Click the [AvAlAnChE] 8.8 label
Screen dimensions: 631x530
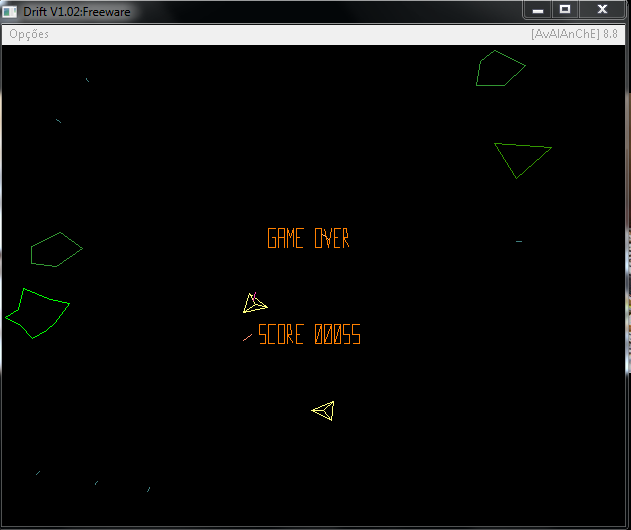coord(574,34)
